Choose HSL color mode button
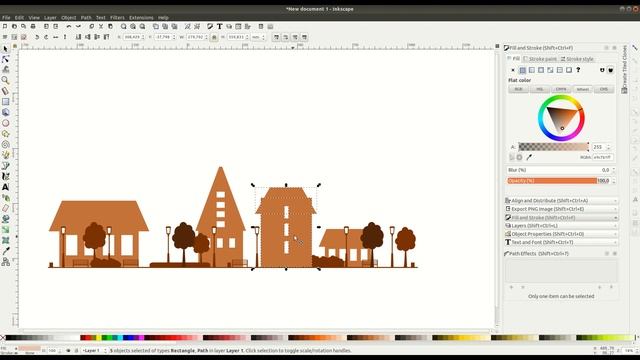The width and height of the screenshot is (640, 360). [540, 89]
